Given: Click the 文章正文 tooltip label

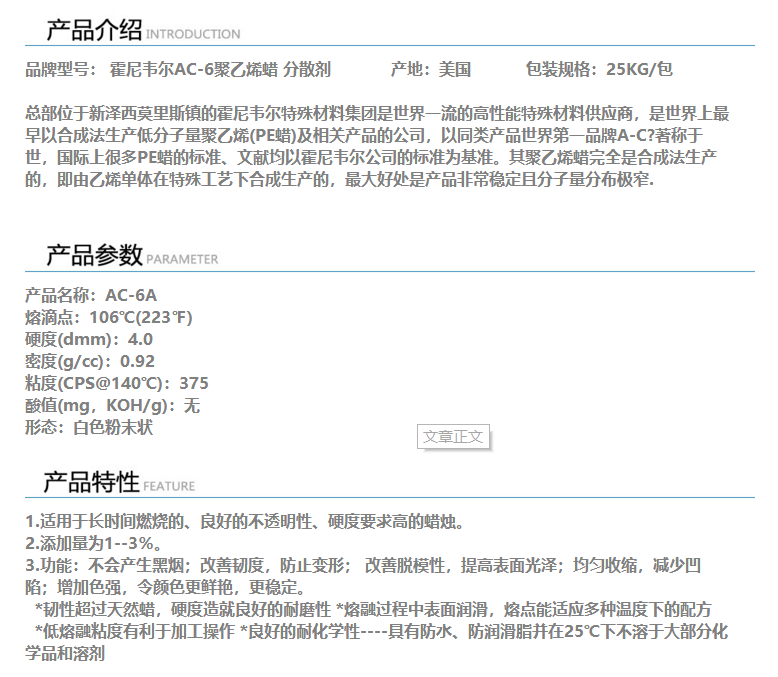Looking at the screenshot, I should click(x=453, y=437).
